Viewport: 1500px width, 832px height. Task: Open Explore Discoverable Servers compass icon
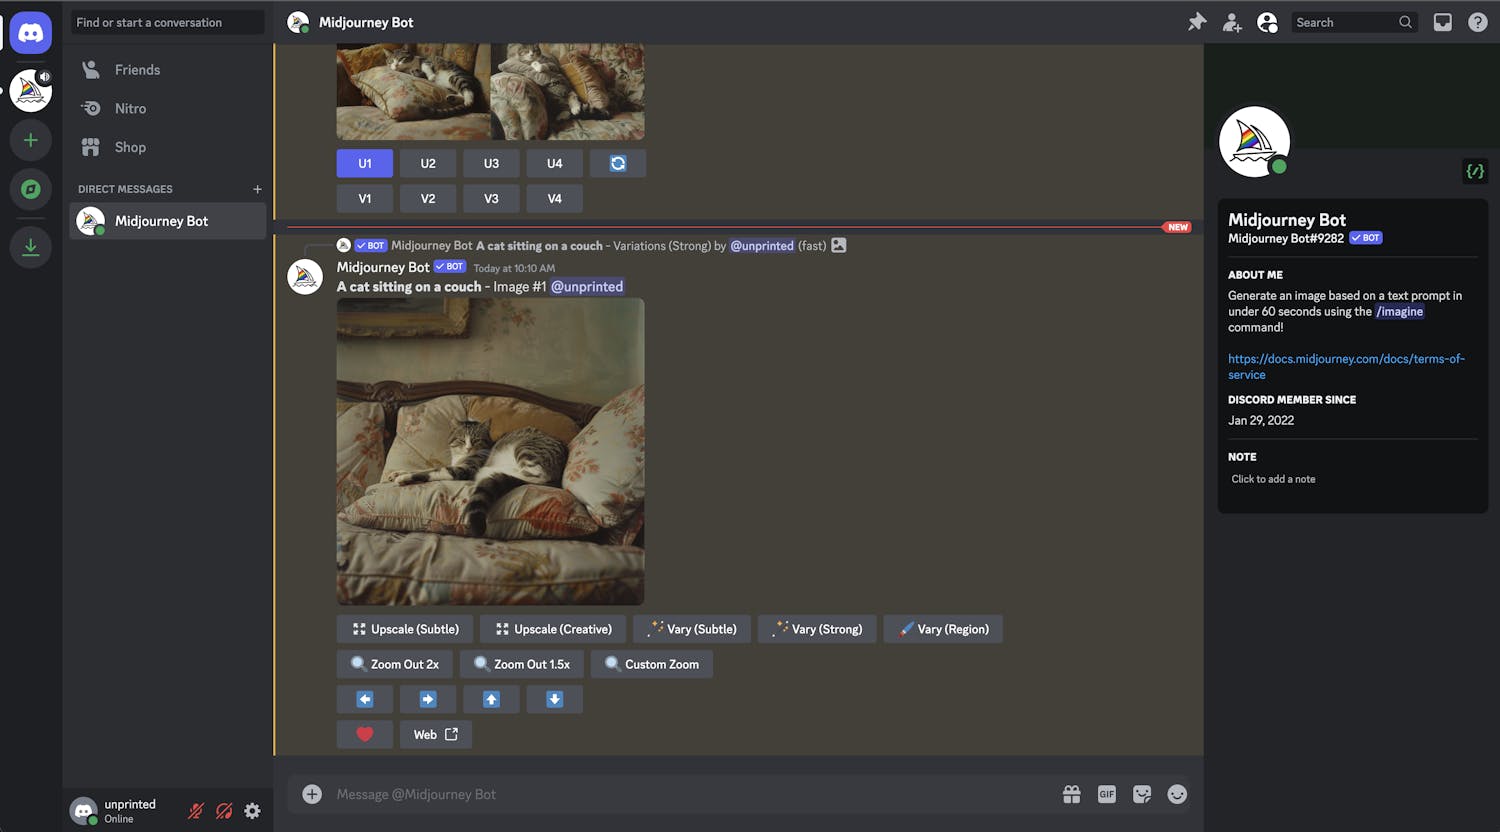pyautogui.click(x=31, y=189)
